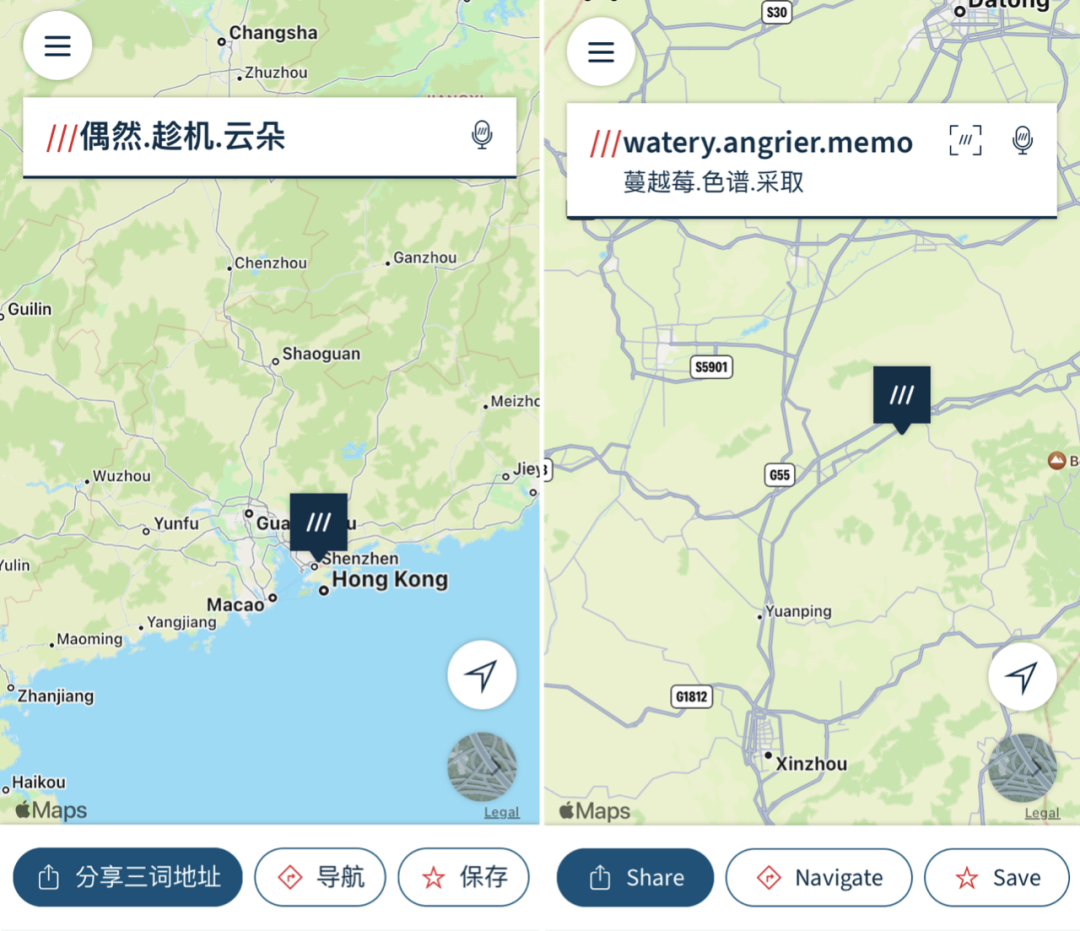Switch to satellite view on left map
The height and width of the screenshot is (931, 1080).
click(482, 766)
